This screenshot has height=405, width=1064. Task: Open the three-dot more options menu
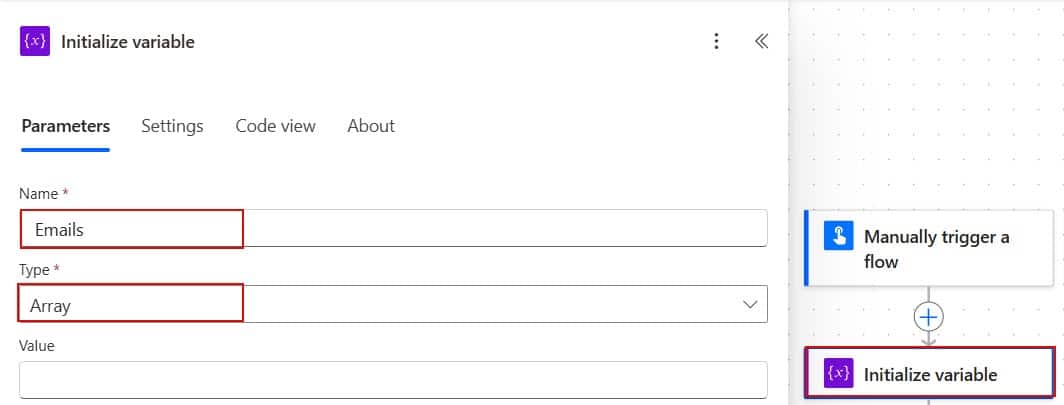coord(716,41)
